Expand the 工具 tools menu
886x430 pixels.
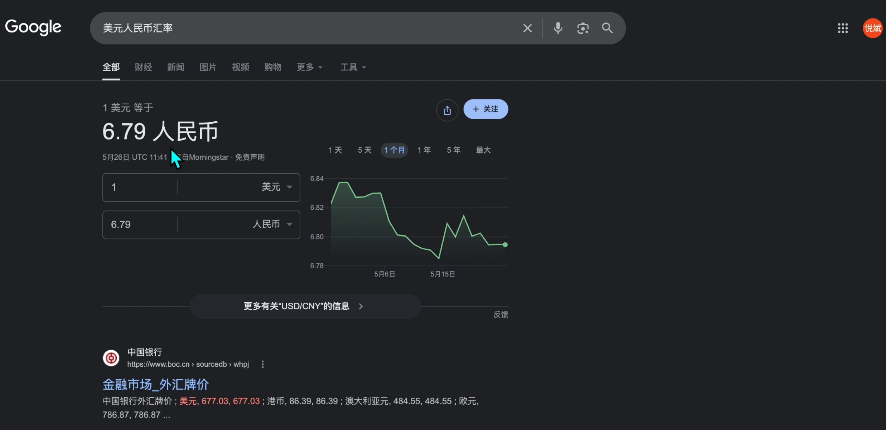[x=353, y=67]
